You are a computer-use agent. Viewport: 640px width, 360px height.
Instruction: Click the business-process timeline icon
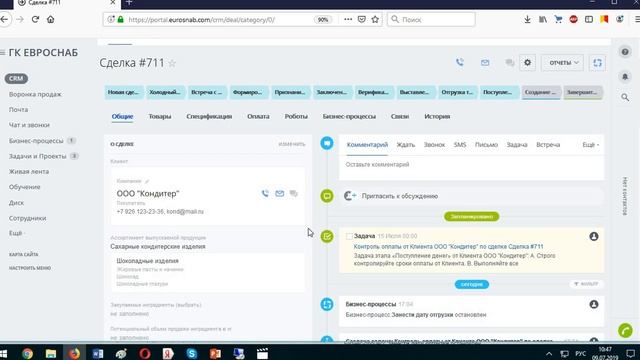(x=327, y=304)
